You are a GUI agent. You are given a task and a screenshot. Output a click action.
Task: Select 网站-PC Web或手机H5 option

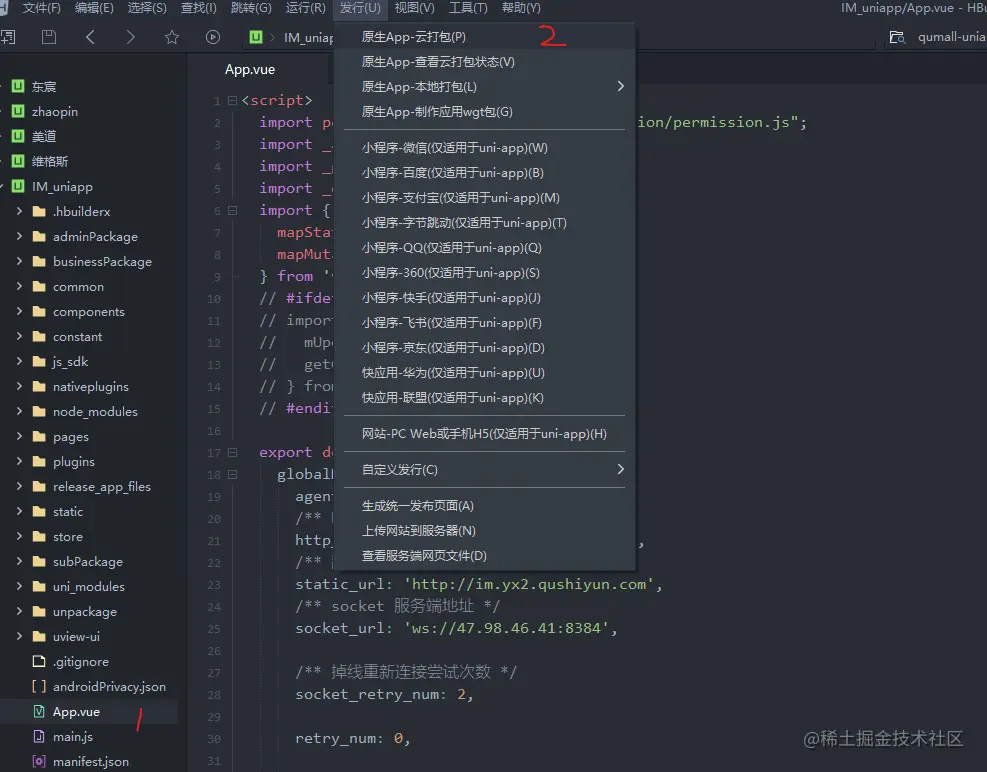coord(484,434)
